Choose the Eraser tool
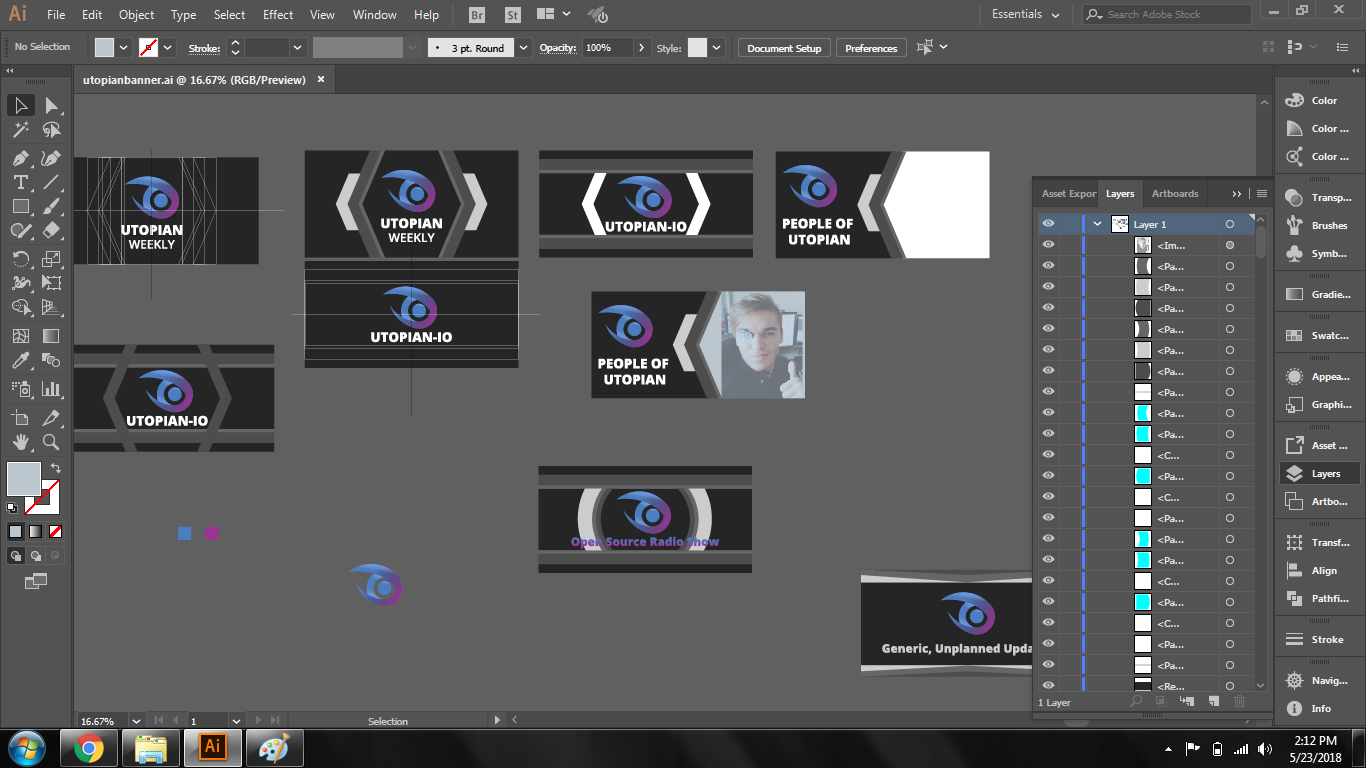Image resolution: width=1366 pixels, height=768 pixels. 51,230
